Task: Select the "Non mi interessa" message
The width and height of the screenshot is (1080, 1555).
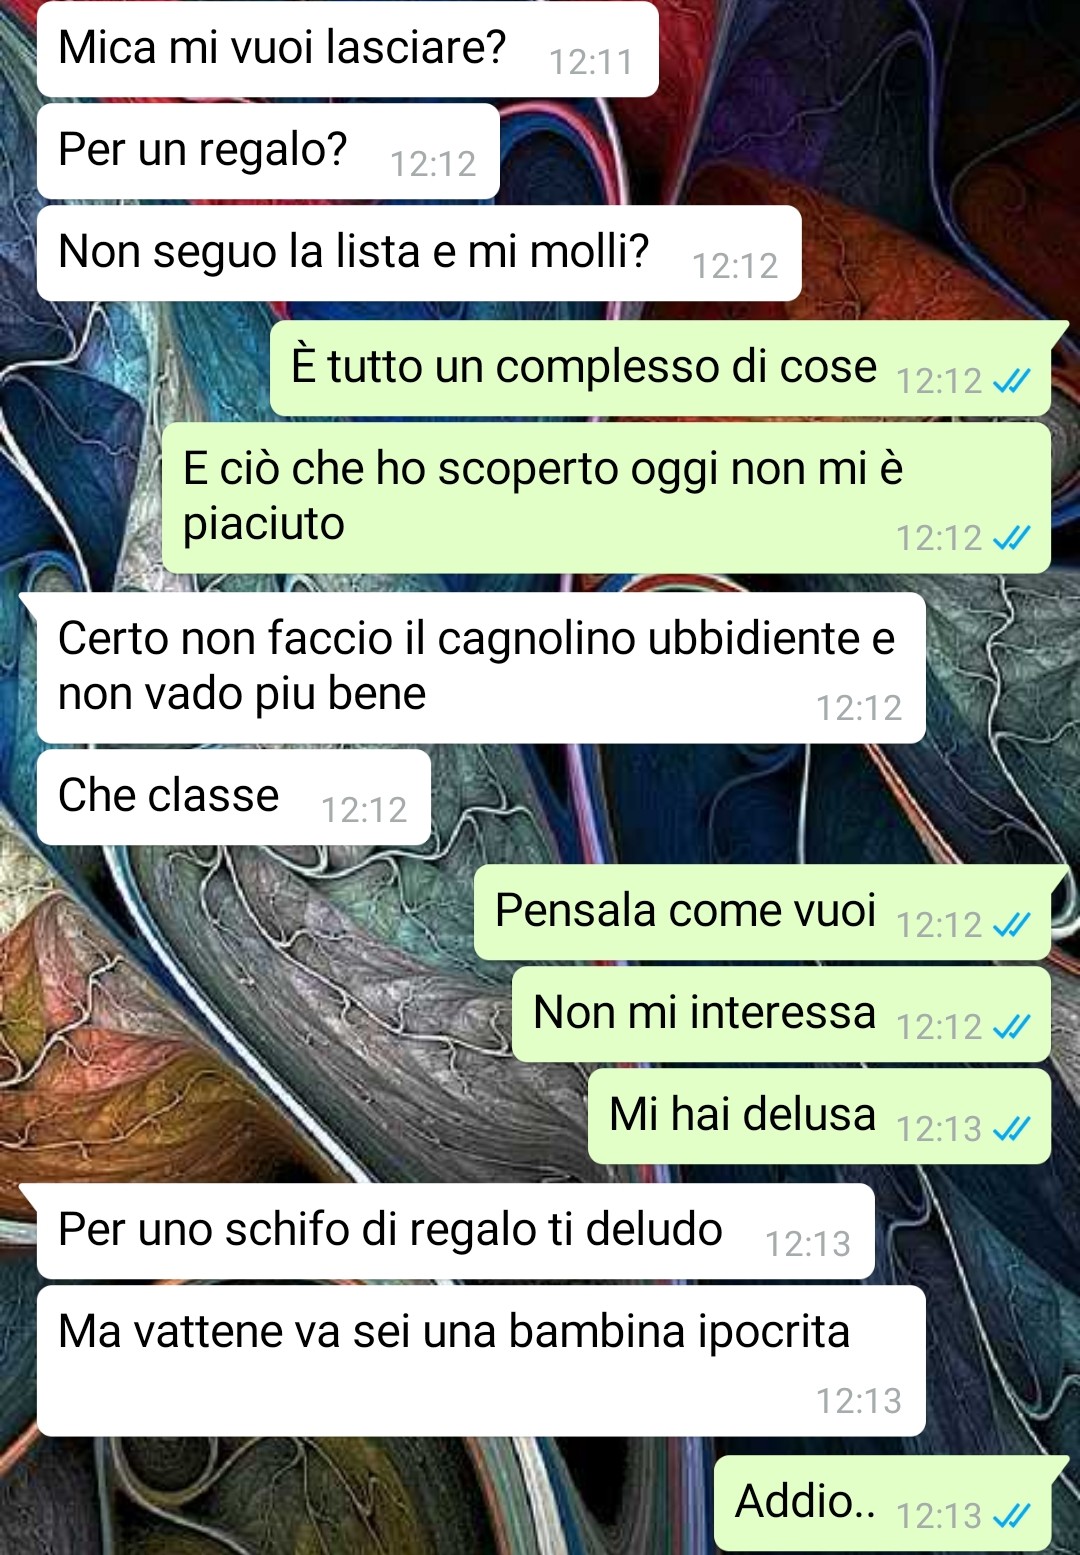Action: click(781, 1014)
